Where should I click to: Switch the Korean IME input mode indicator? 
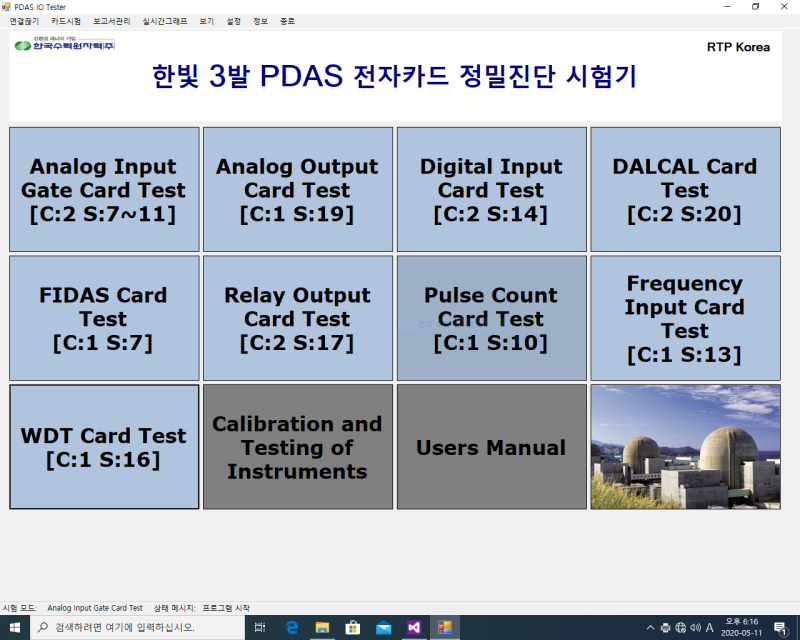click(709, 629)
